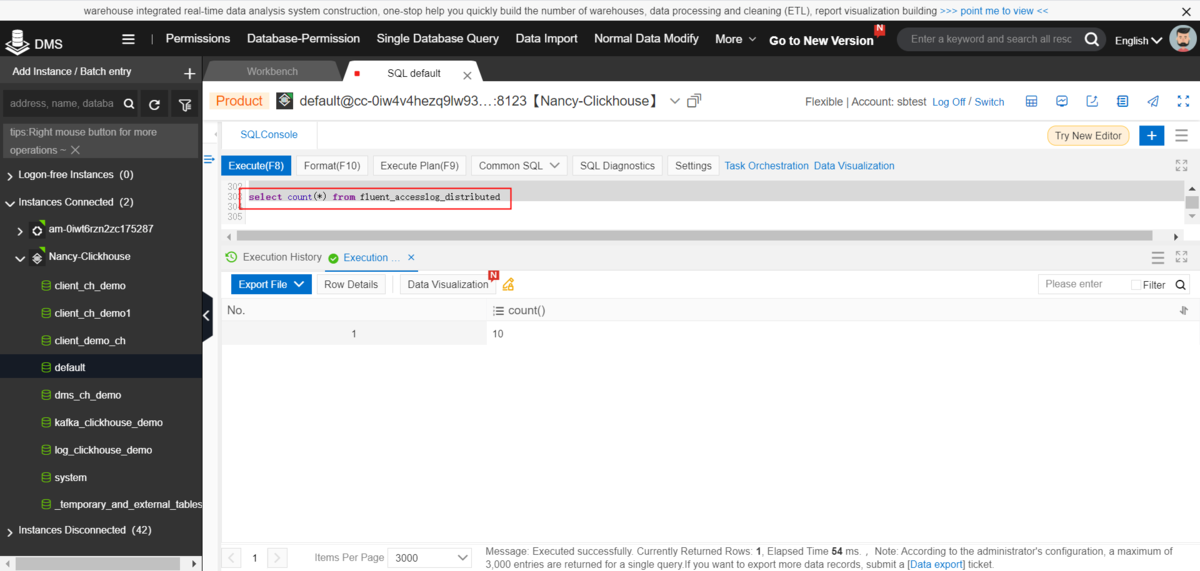The image size is (1200, 571).
Task: Toggle full screen icon in header
Action: pyautogui.click(x=1183, y=101)
